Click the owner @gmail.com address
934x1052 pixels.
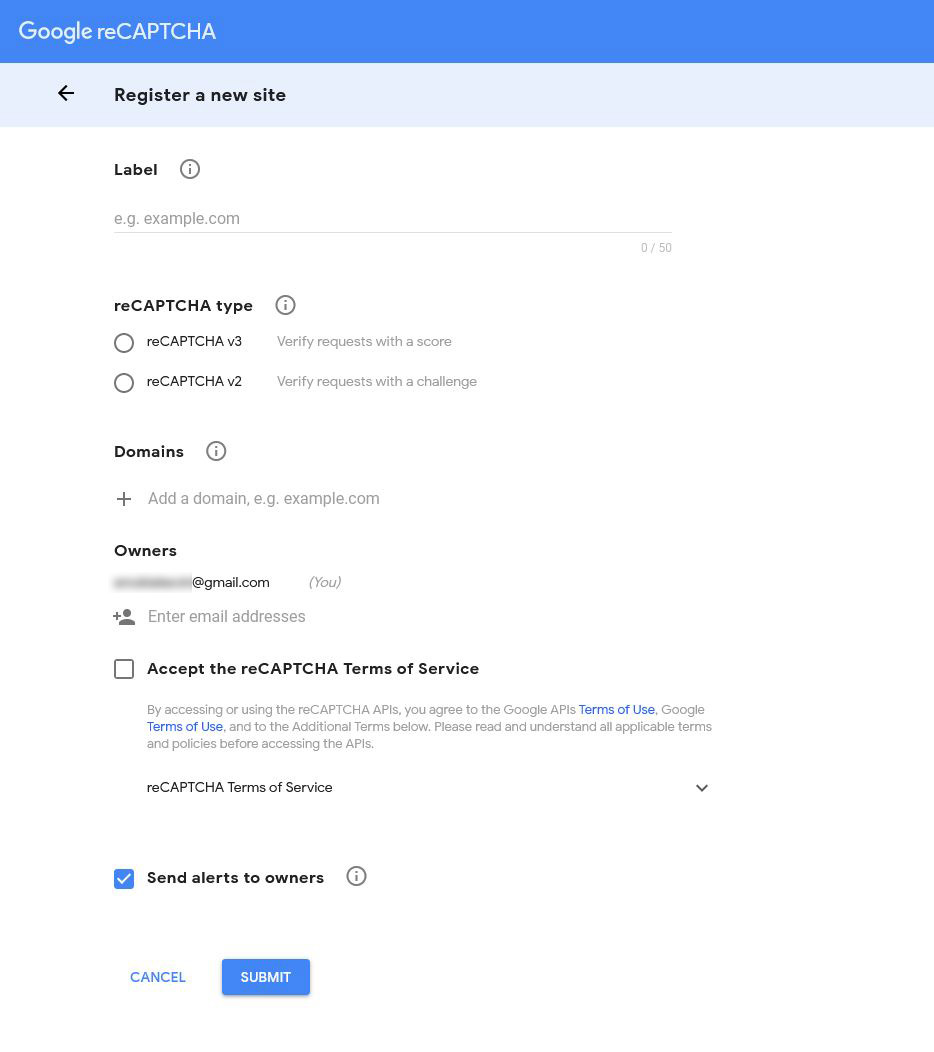coord(192,582)
